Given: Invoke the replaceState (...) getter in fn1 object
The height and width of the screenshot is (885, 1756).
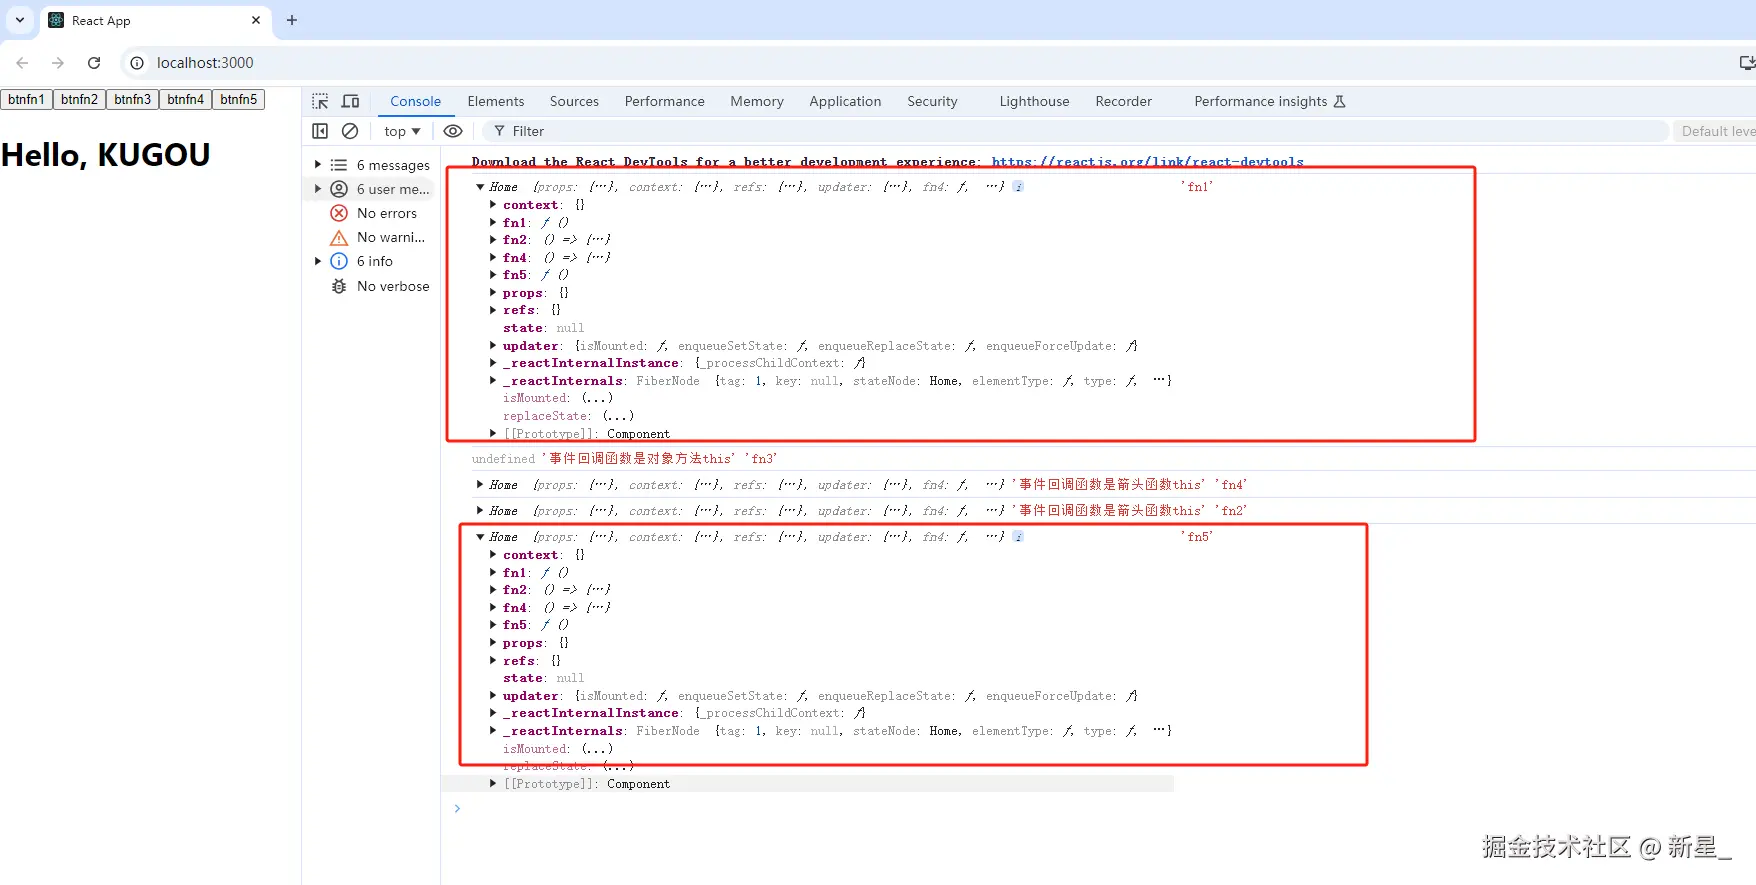Looking at the screenshot, I should tap(618, 416).
